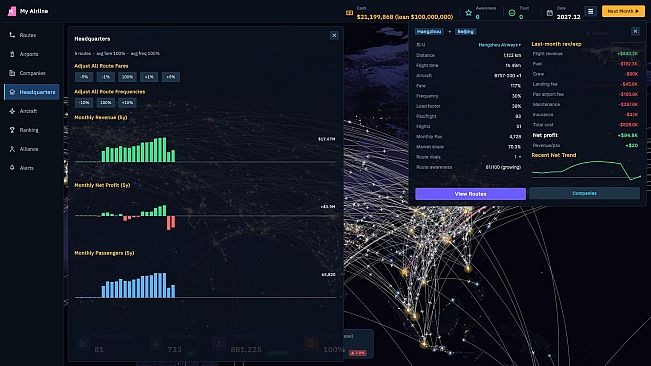Click the Cash money icon
This screenshot has width=651, height=366.
[x=350, y=13]
